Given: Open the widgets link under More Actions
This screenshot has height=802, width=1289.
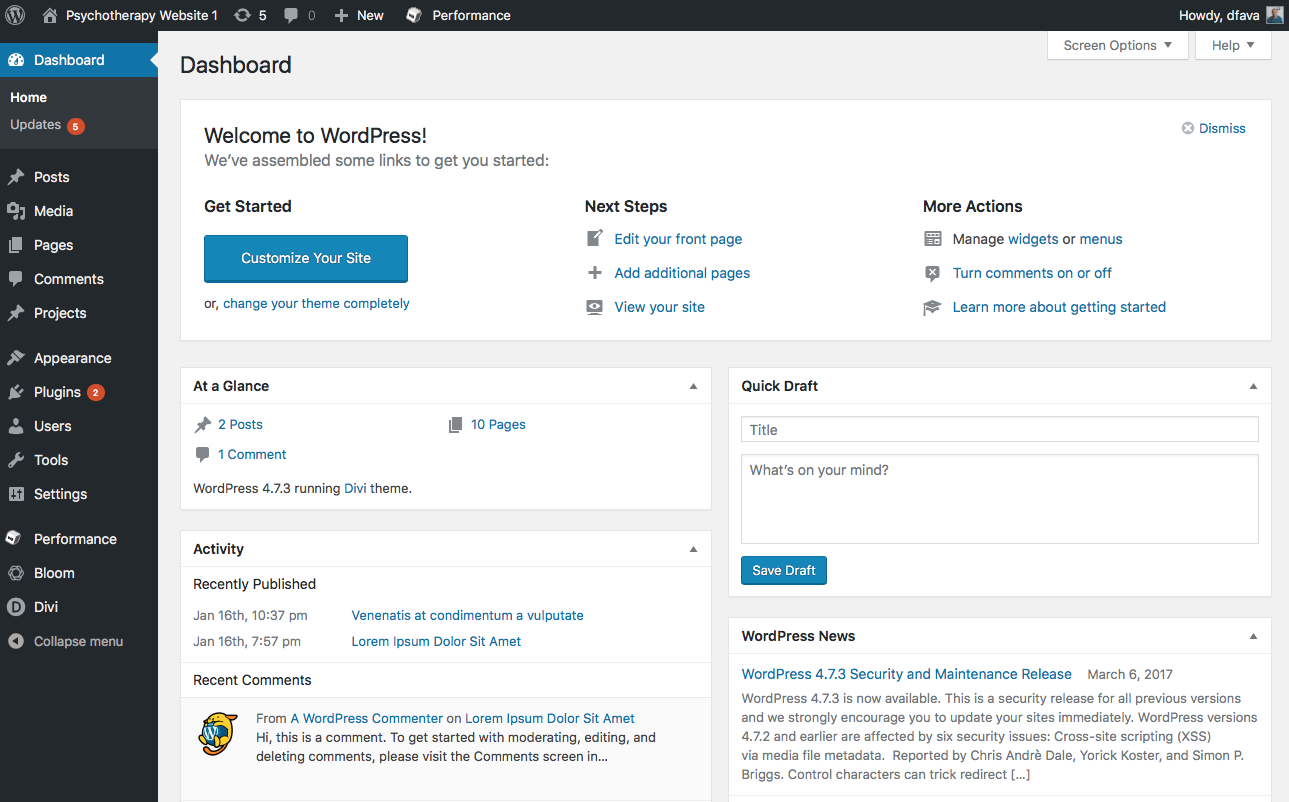Looking at the screenshot, I should click(1033, 239).
